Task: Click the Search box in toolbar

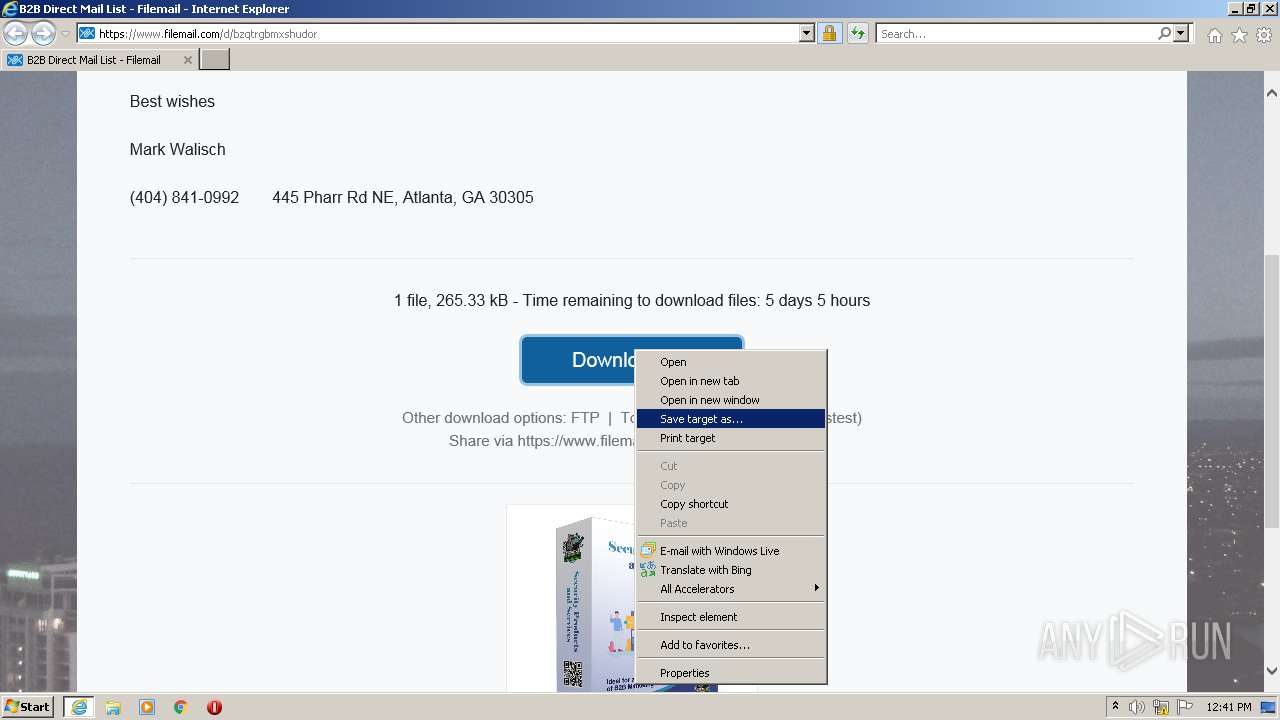Action: point(1017,33)
